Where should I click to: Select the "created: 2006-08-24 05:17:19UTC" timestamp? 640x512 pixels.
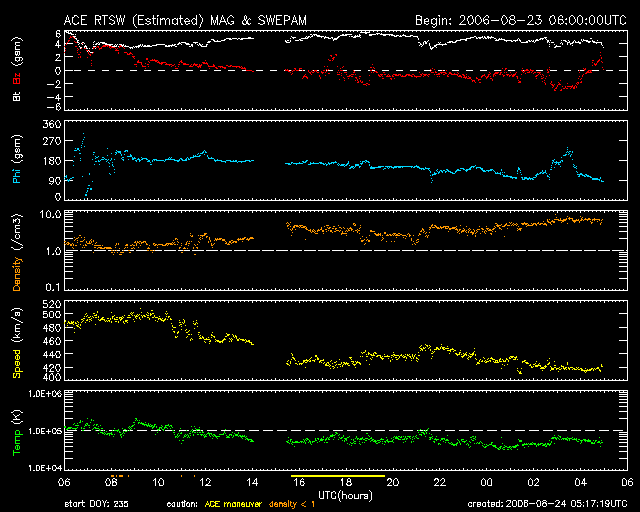[x=547, y=504]
